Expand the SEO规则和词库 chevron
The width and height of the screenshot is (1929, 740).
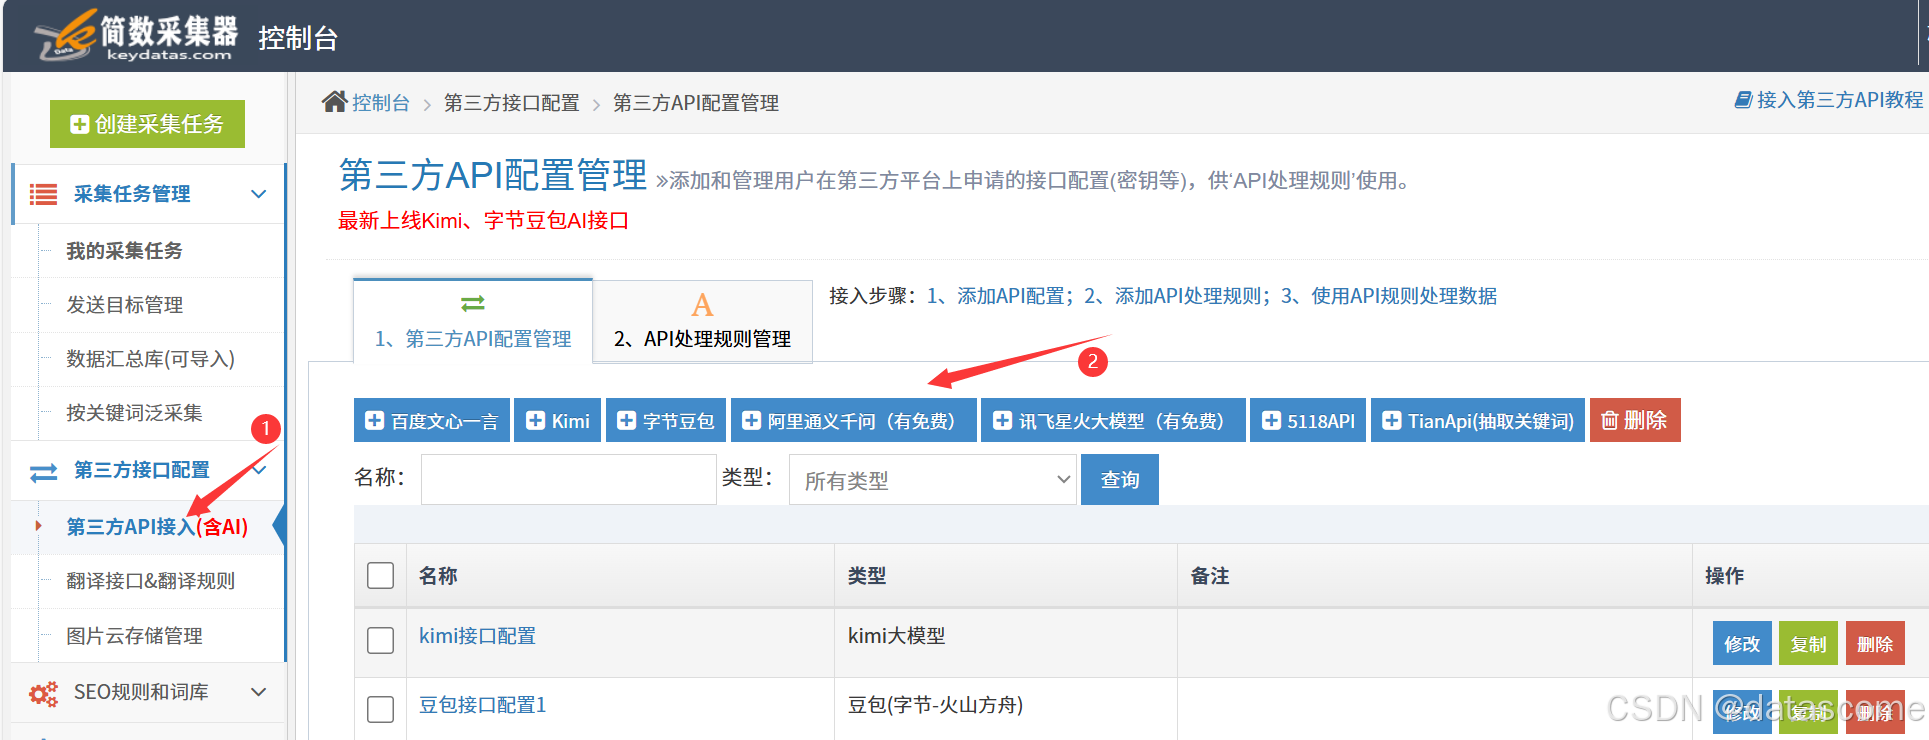coord(259,692)
